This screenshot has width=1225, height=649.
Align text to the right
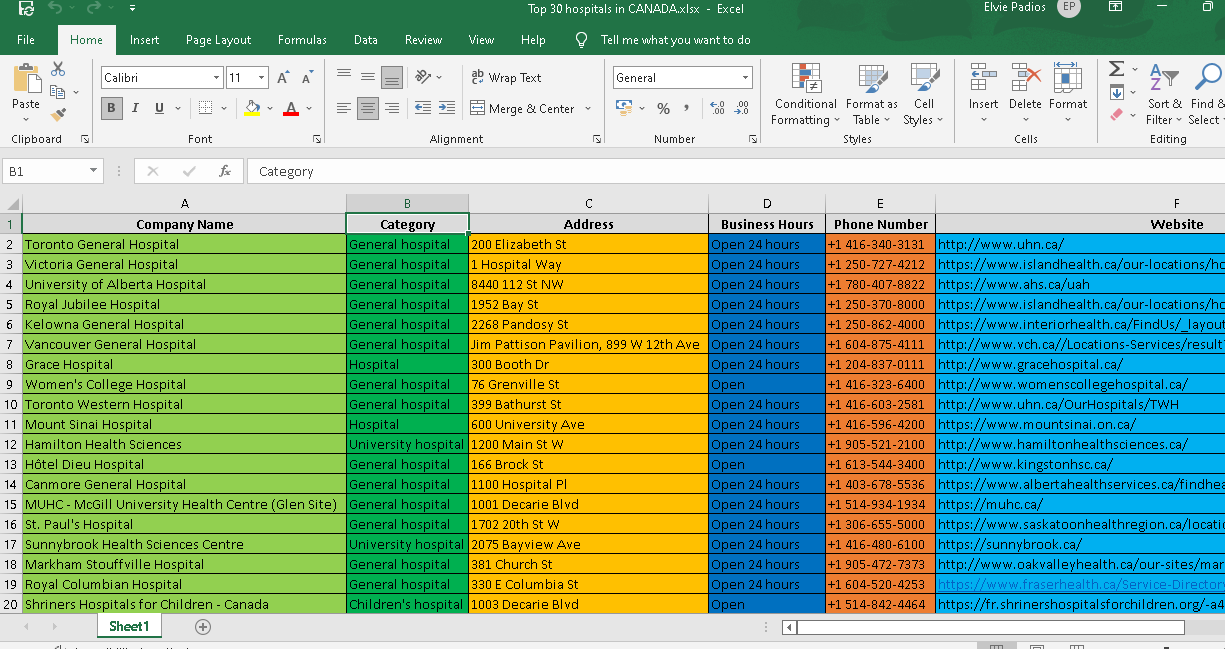pos(392,108)
